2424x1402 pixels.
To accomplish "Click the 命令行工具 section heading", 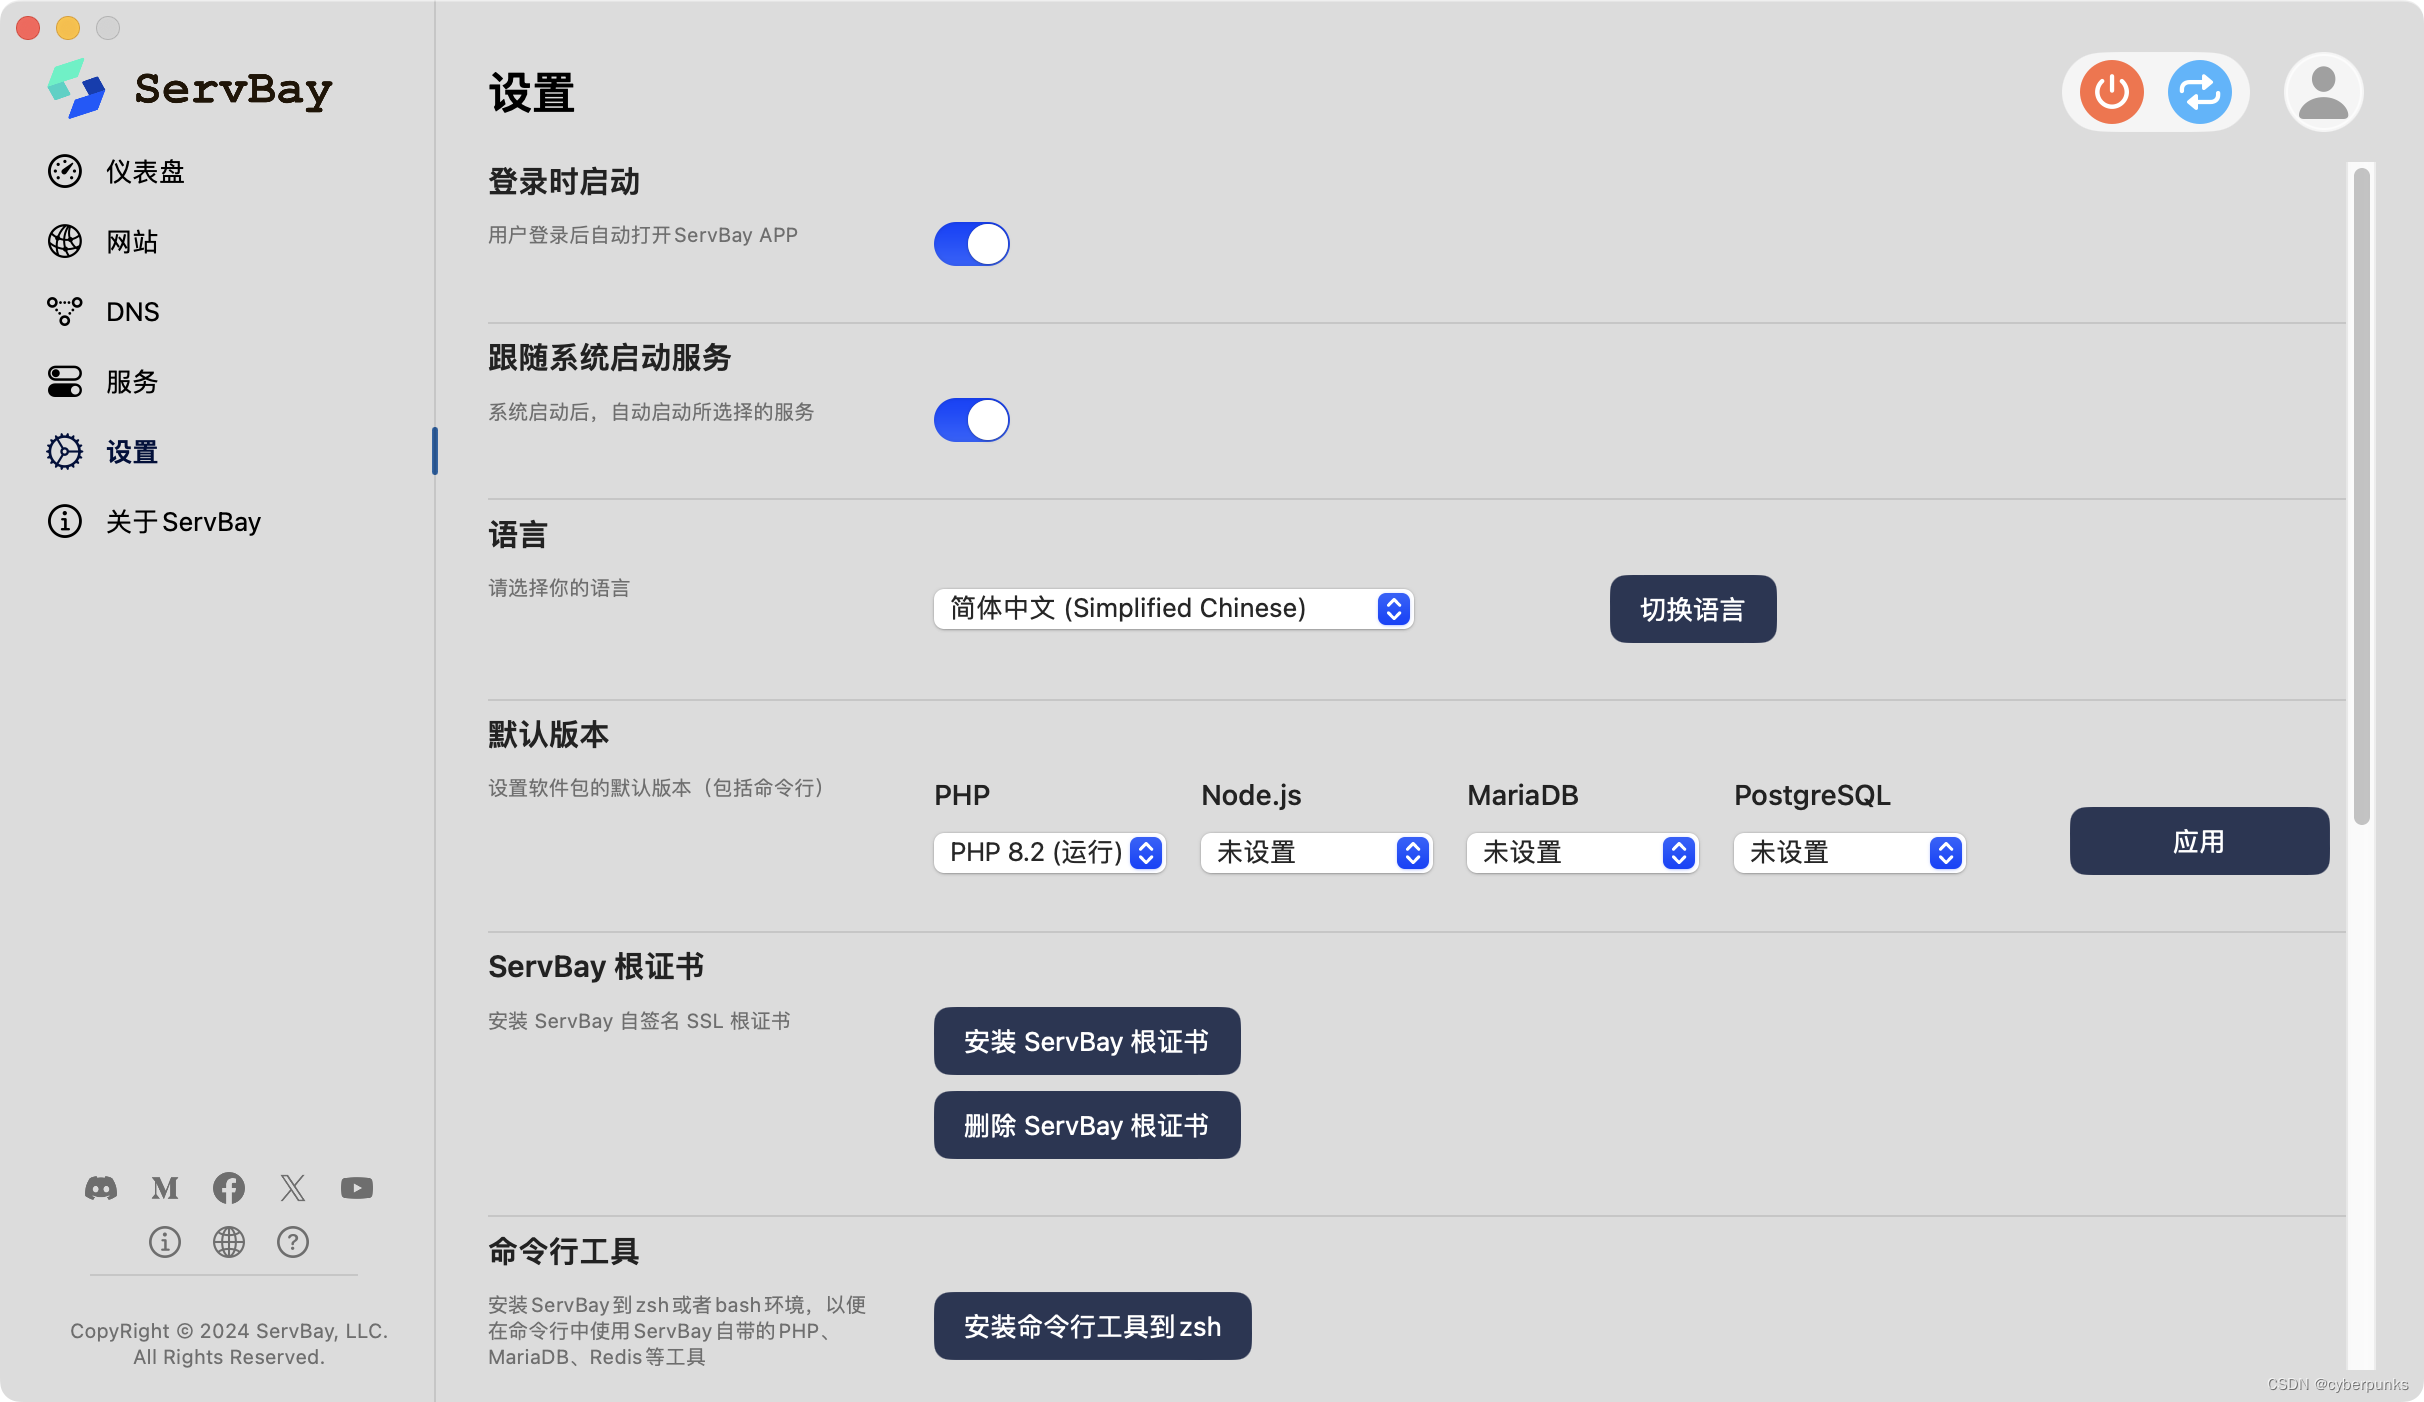I will 563,1251.
